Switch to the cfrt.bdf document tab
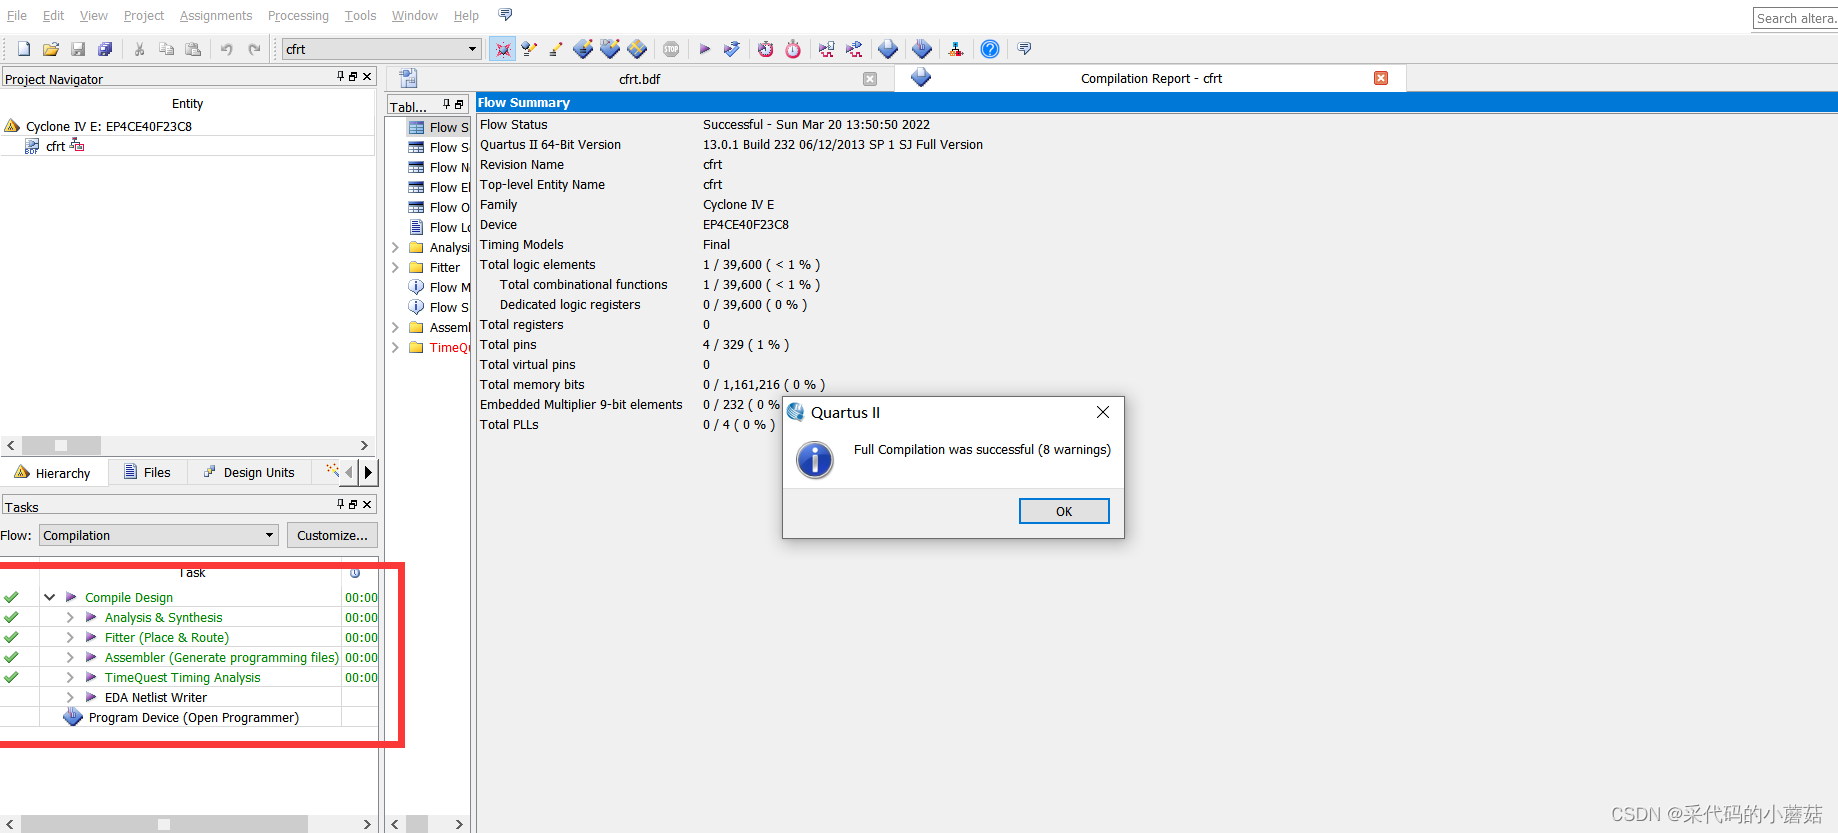 coord(639,79)
